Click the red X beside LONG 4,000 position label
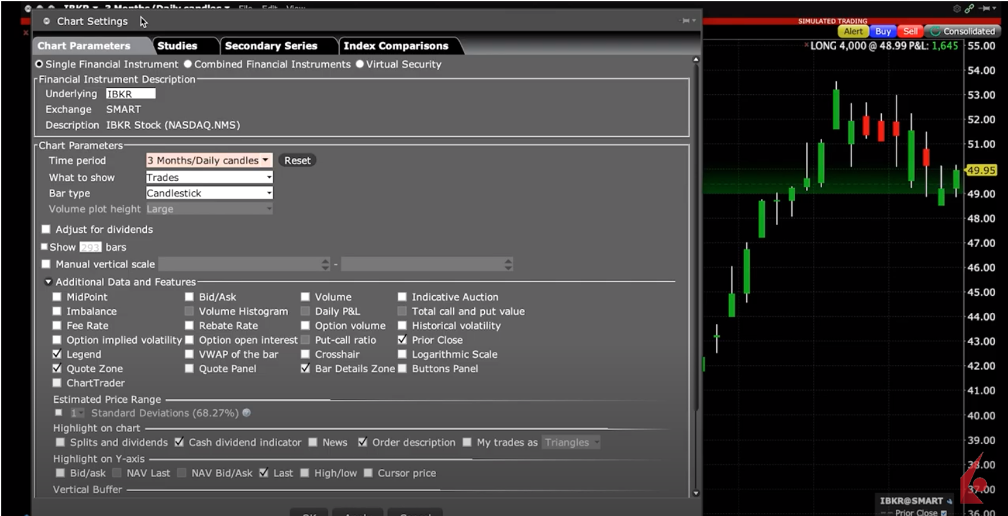The height and width of the screenshot is (516, 1008). [806, 46]
